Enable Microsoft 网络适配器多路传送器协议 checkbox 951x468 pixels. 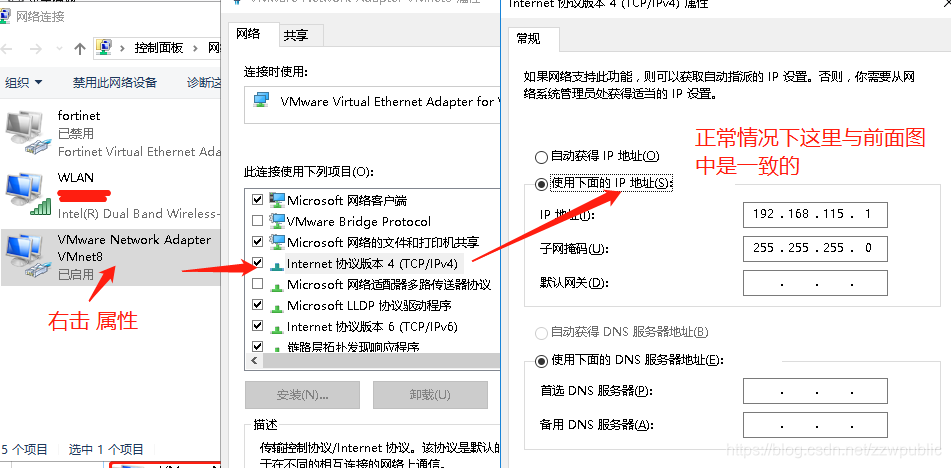pyautogui.click(x=257, y=284)
